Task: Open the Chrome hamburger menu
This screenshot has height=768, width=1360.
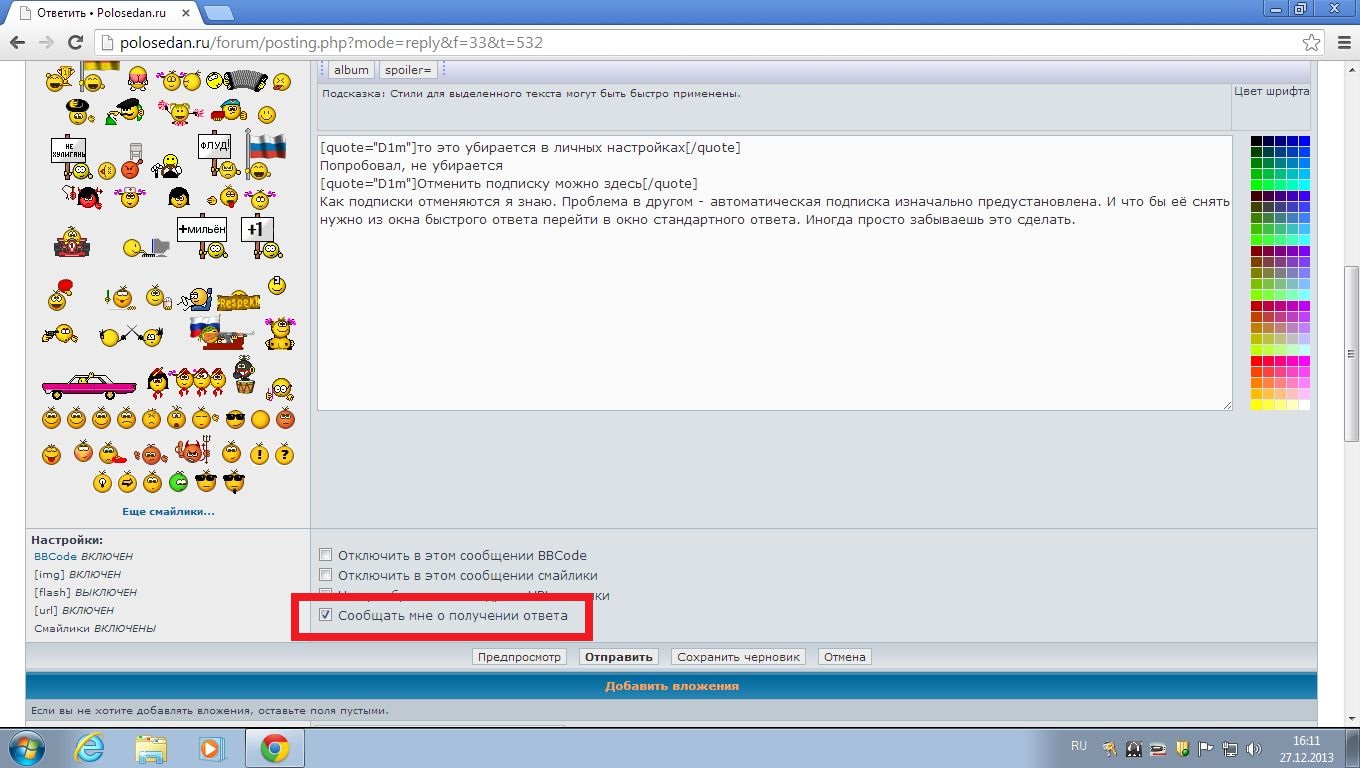Action: 1341,43
